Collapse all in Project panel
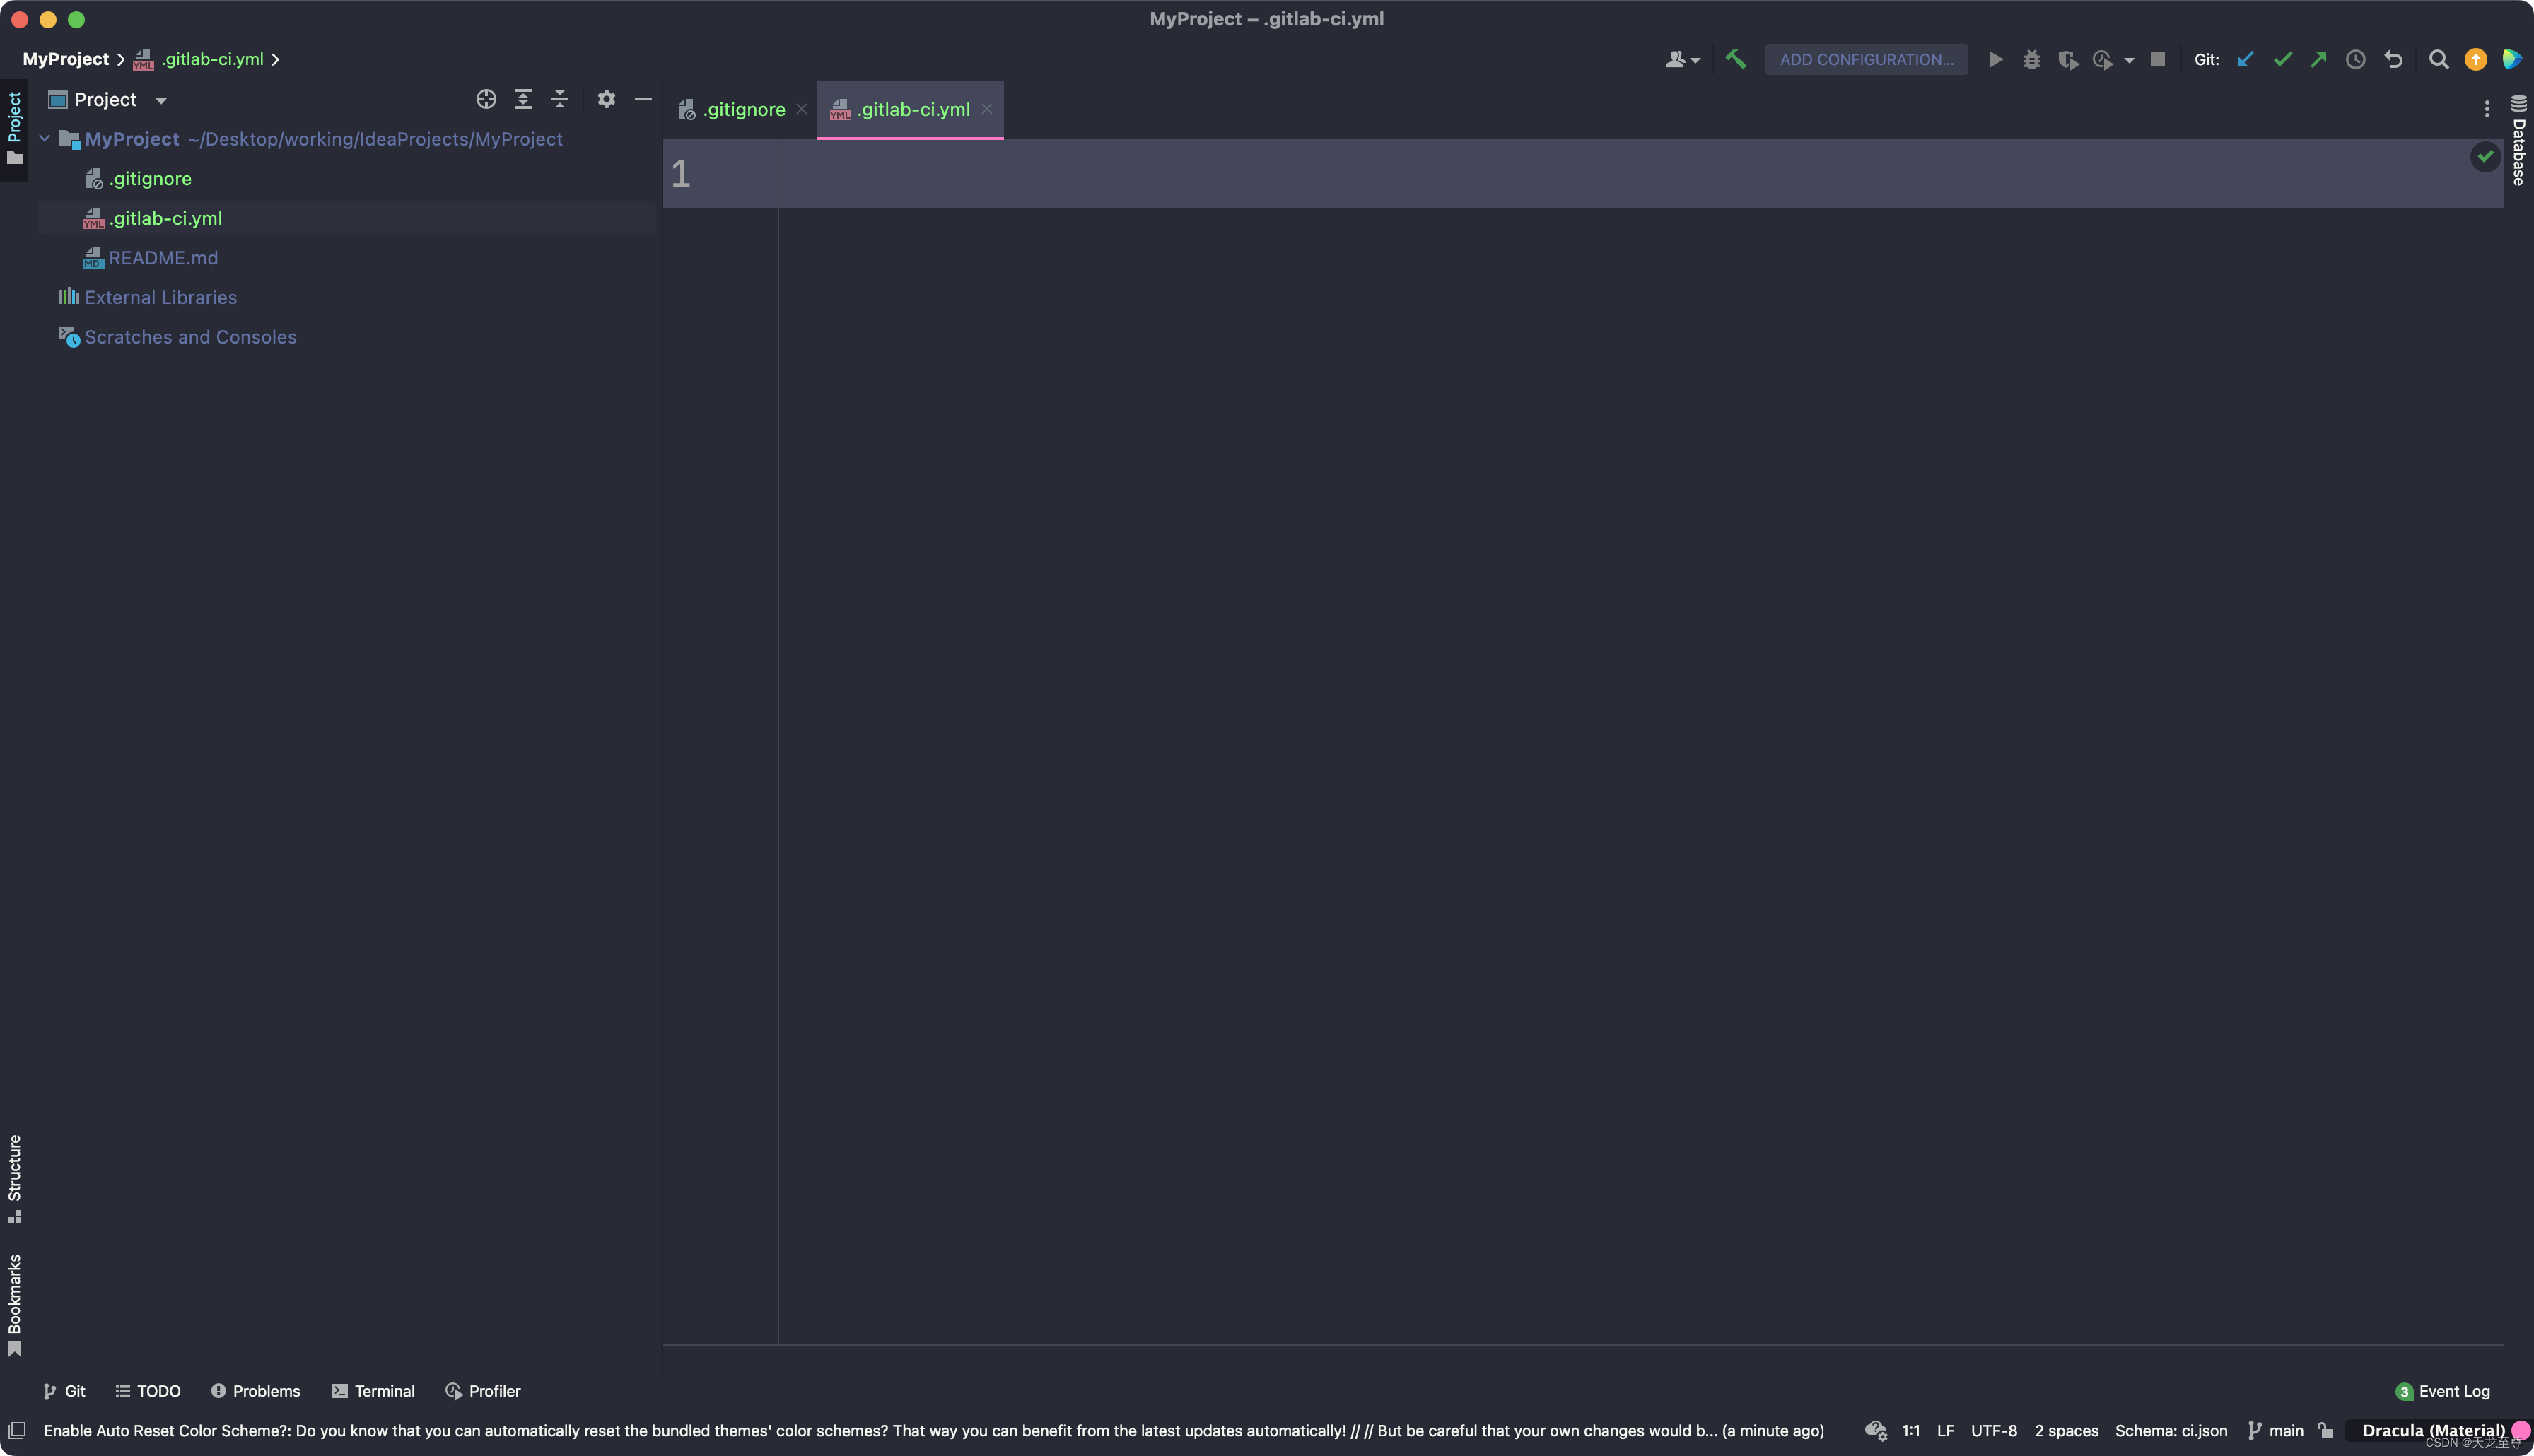The width and height of the screenshot is (2534, 1456). coord(560,99)
